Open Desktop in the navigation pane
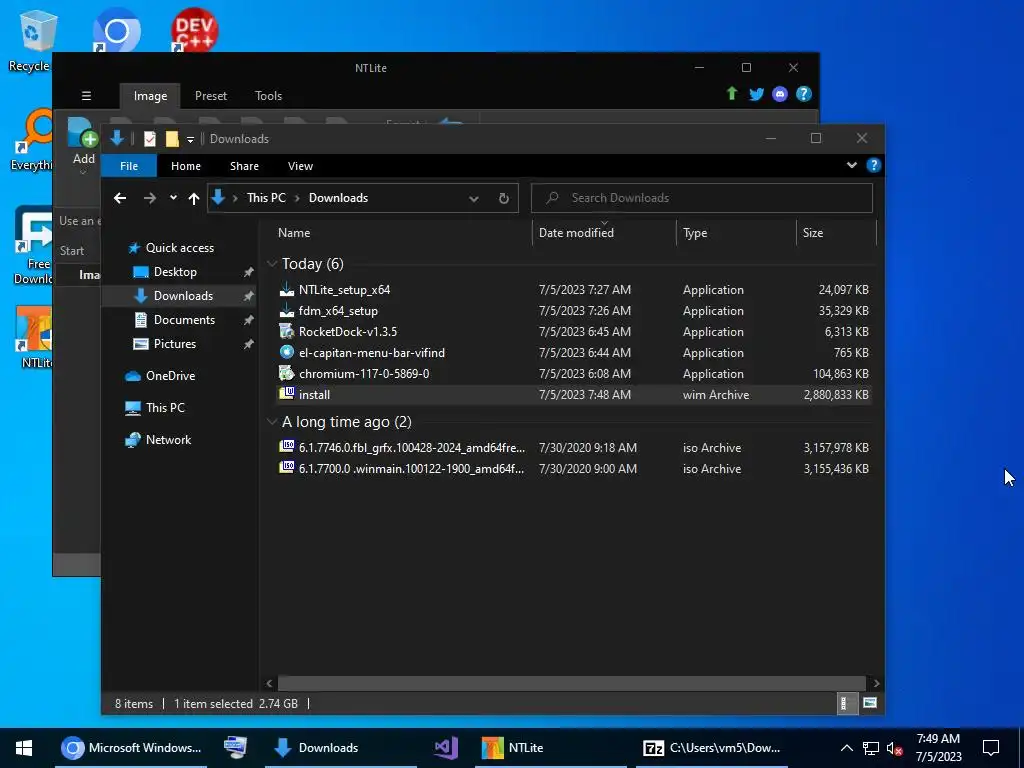The image size is (1024, 768). click(175, 272)
